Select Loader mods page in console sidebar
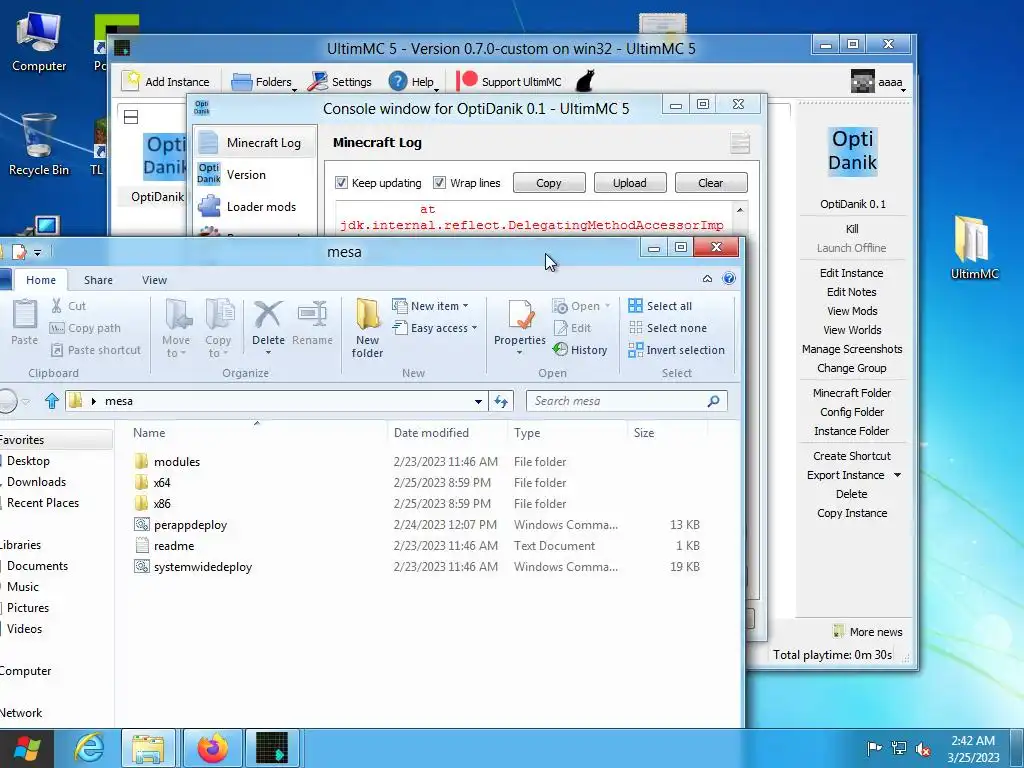The image size is (1024, 768). pyautogui.click(x=255, y=206)
